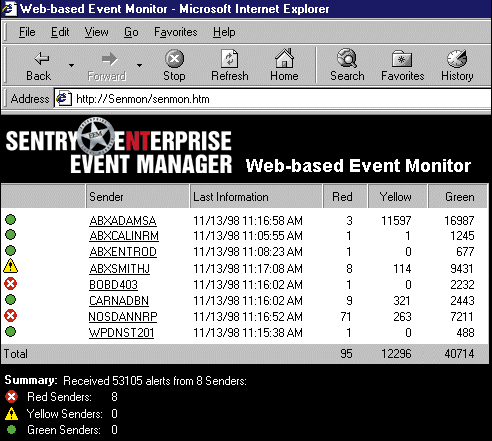Refresh the event monitor page
Image resolution: width=492 pixels, height=441 pixels.
tap(230, 66)
